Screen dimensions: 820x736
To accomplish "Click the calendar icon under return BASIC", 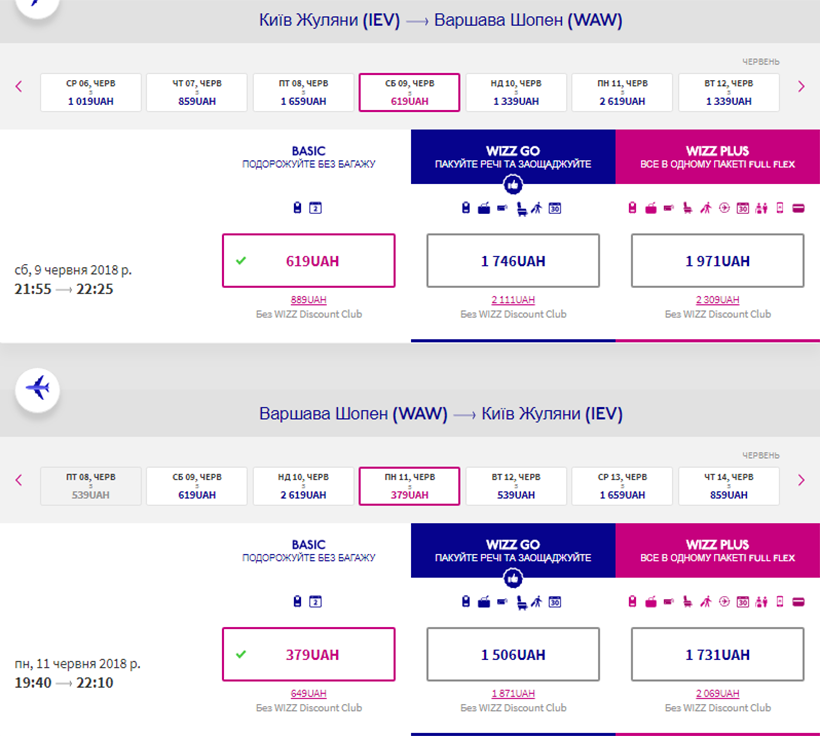I will [x=315, y=602].
